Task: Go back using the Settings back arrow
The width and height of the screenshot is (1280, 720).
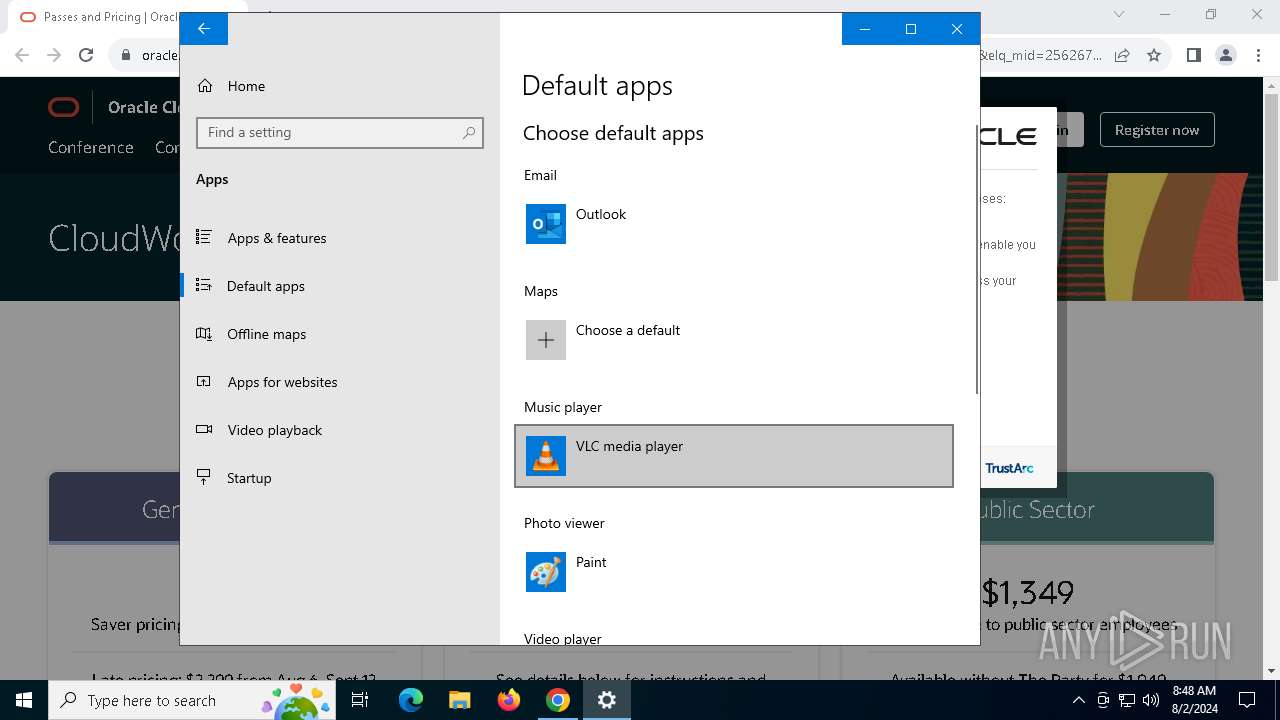Action: (x=204, y=29)
